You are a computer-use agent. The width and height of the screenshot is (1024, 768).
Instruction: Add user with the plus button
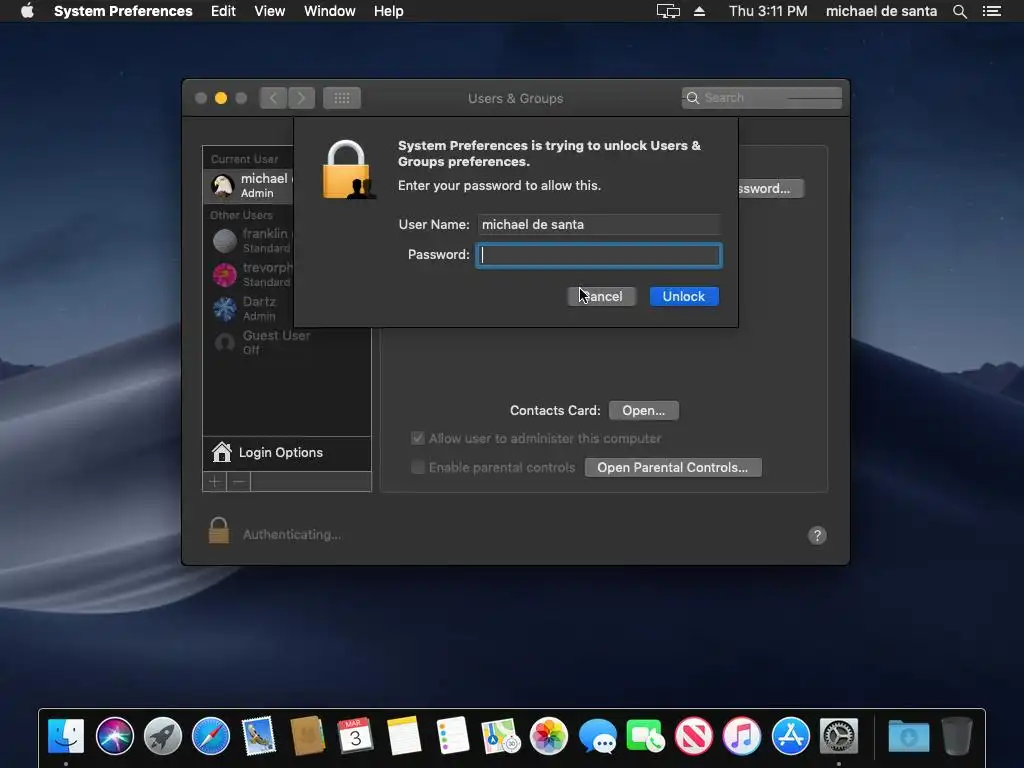coord(214,482)
